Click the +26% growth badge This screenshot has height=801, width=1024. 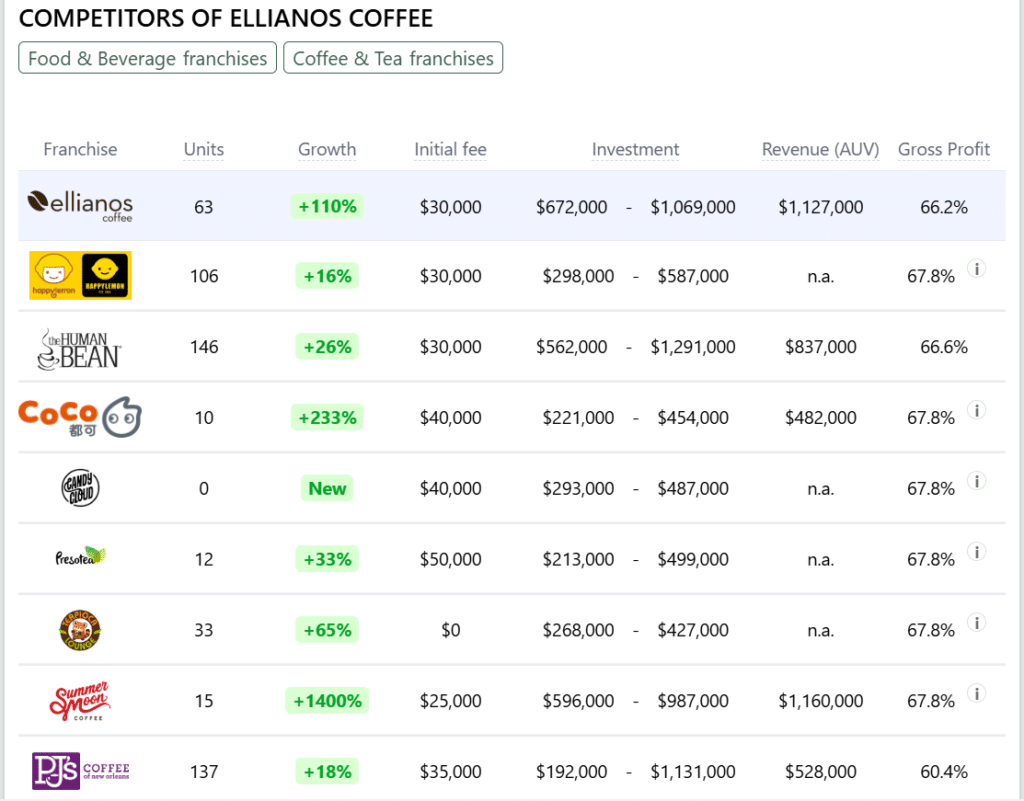[327, 347]
